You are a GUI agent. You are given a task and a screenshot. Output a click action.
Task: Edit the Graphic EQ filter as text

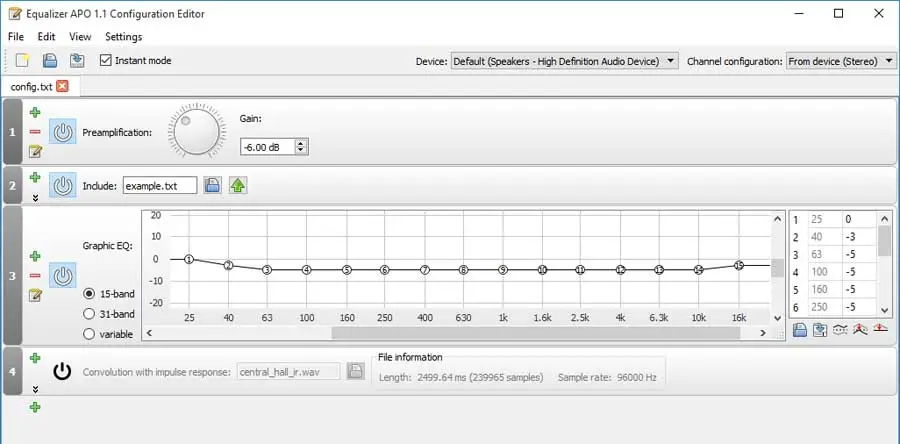(x=35, y=295)
